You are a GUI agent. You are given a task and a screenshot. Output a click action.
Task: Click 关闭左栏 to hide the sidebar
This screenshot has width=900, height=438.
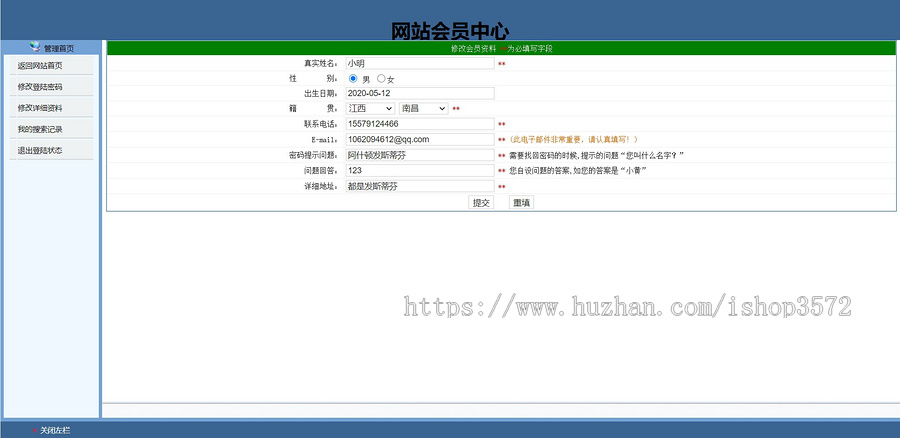coord(55,430)
